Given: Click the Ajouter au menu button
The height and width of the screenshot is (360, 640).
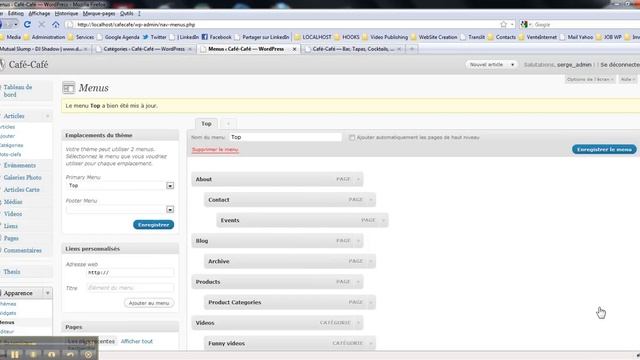Looking at the screenshot, I should [x=149, y=303].
